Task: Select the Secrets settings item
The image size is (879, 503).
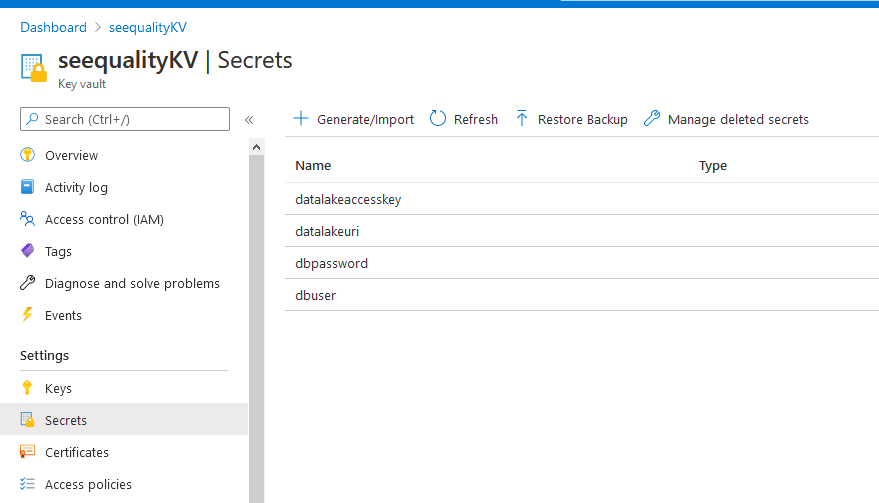Action: [x=124, y=420]
